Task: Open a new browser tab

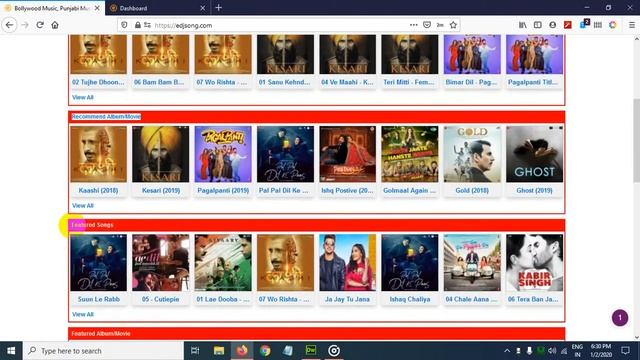Action: (219, 8)
